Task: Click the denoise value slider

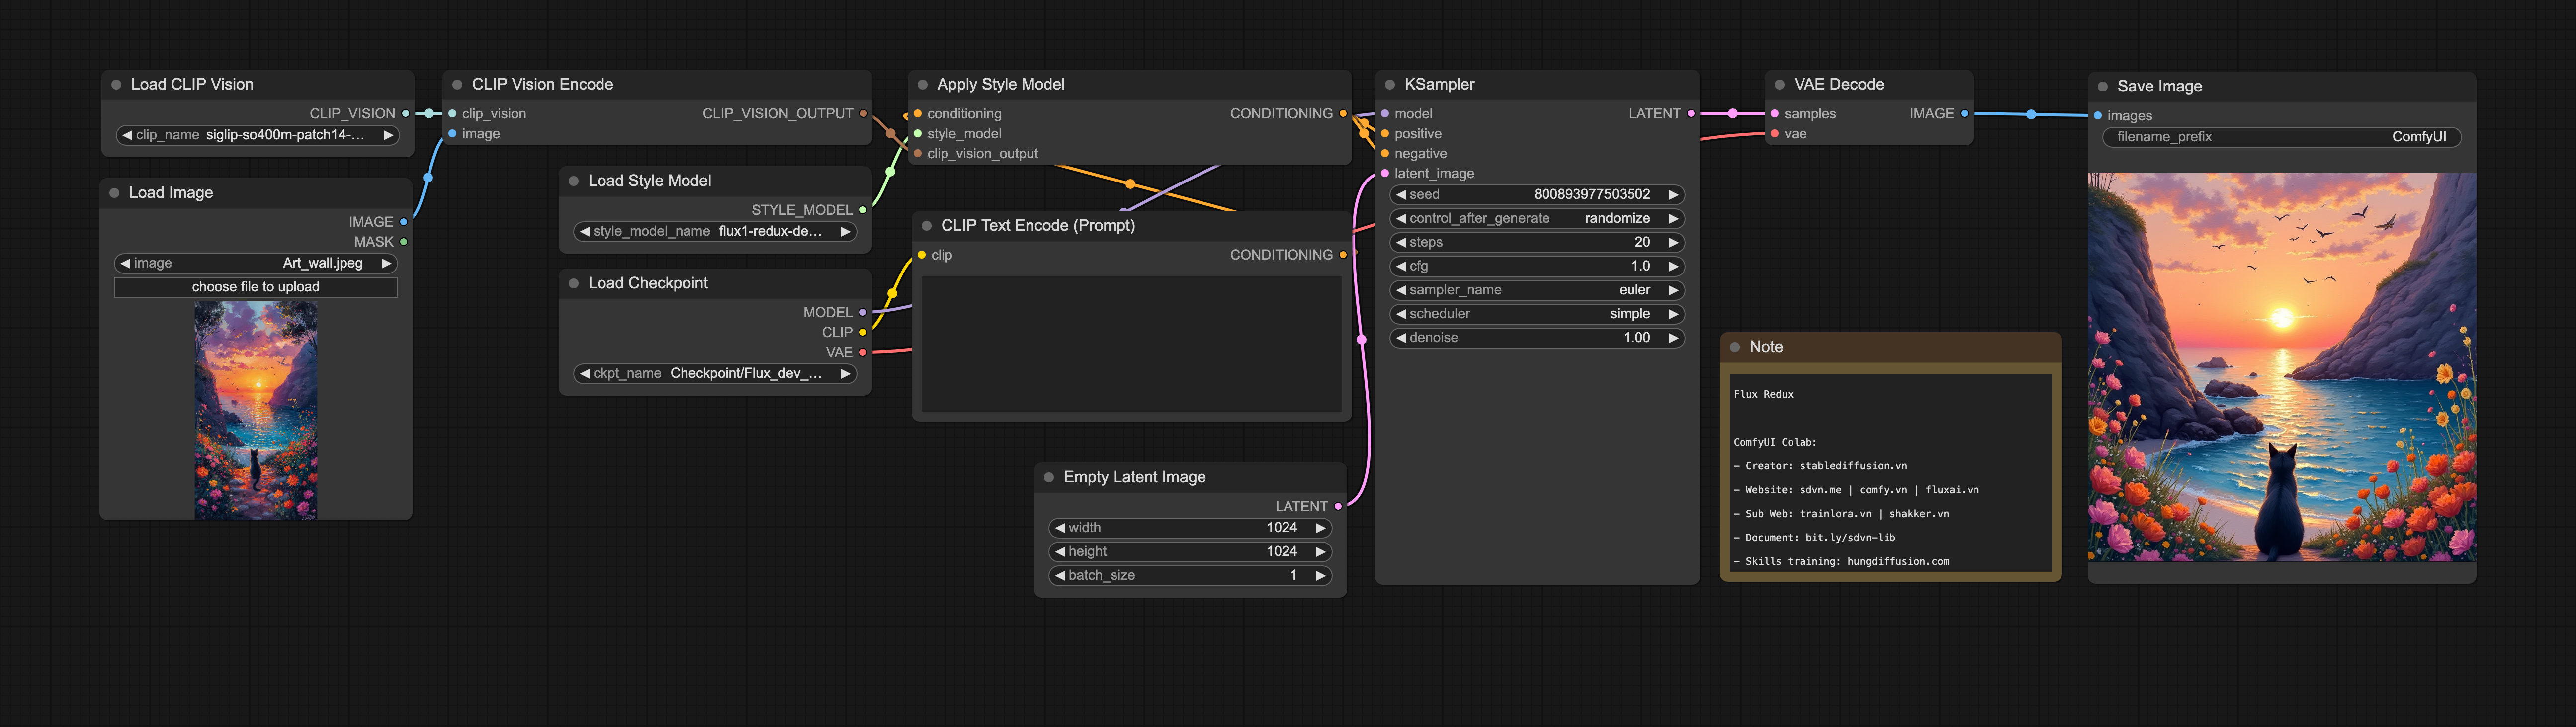Action: point(1536,338)
